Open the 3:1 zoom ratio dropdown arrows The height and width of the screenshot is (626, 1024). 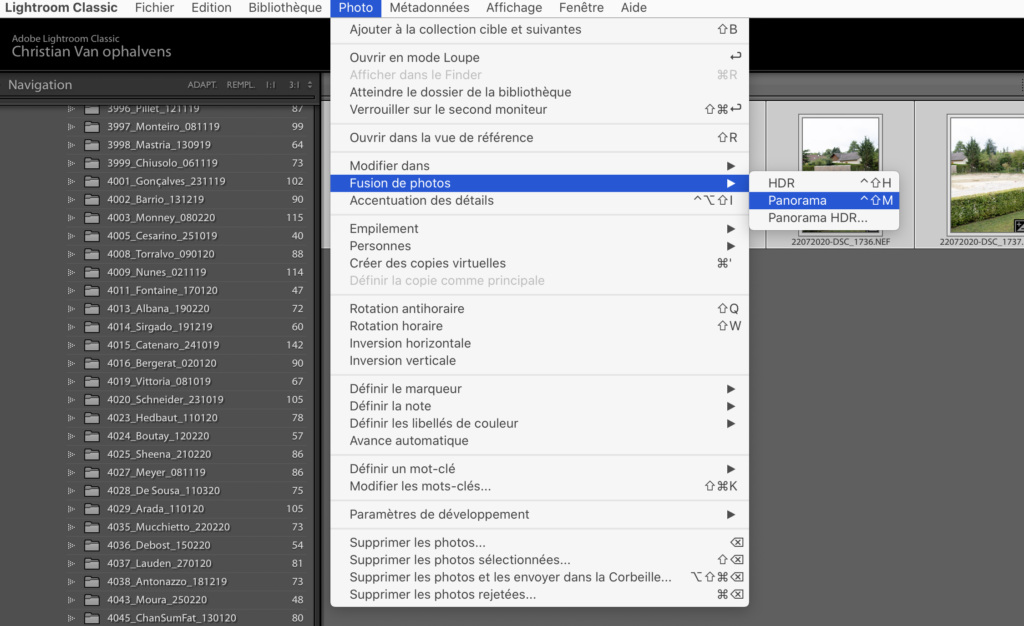pyautogui.click(x=310, y=85)
